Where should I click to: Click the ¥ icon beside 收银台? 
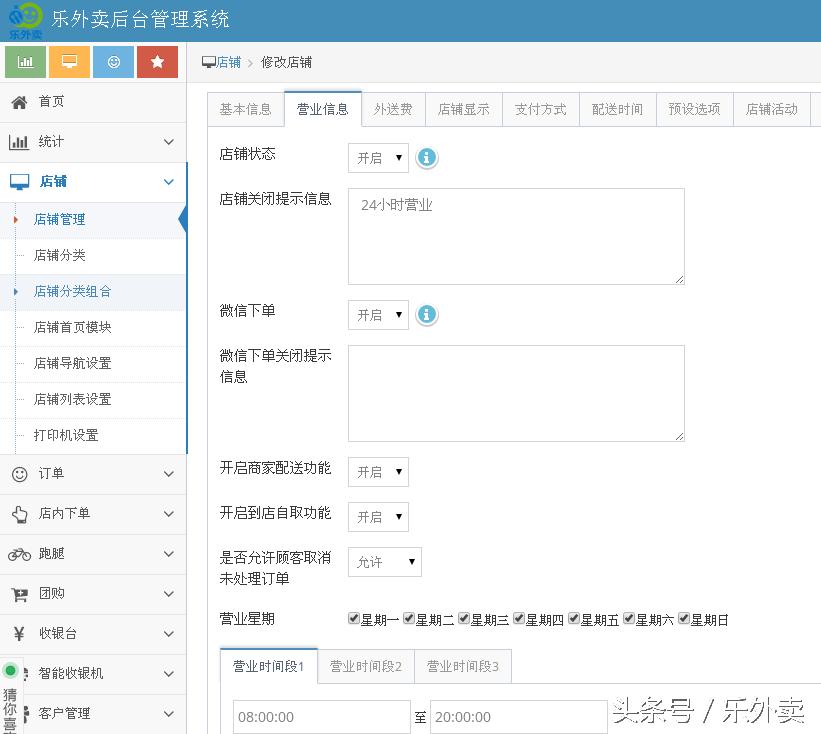17,634
